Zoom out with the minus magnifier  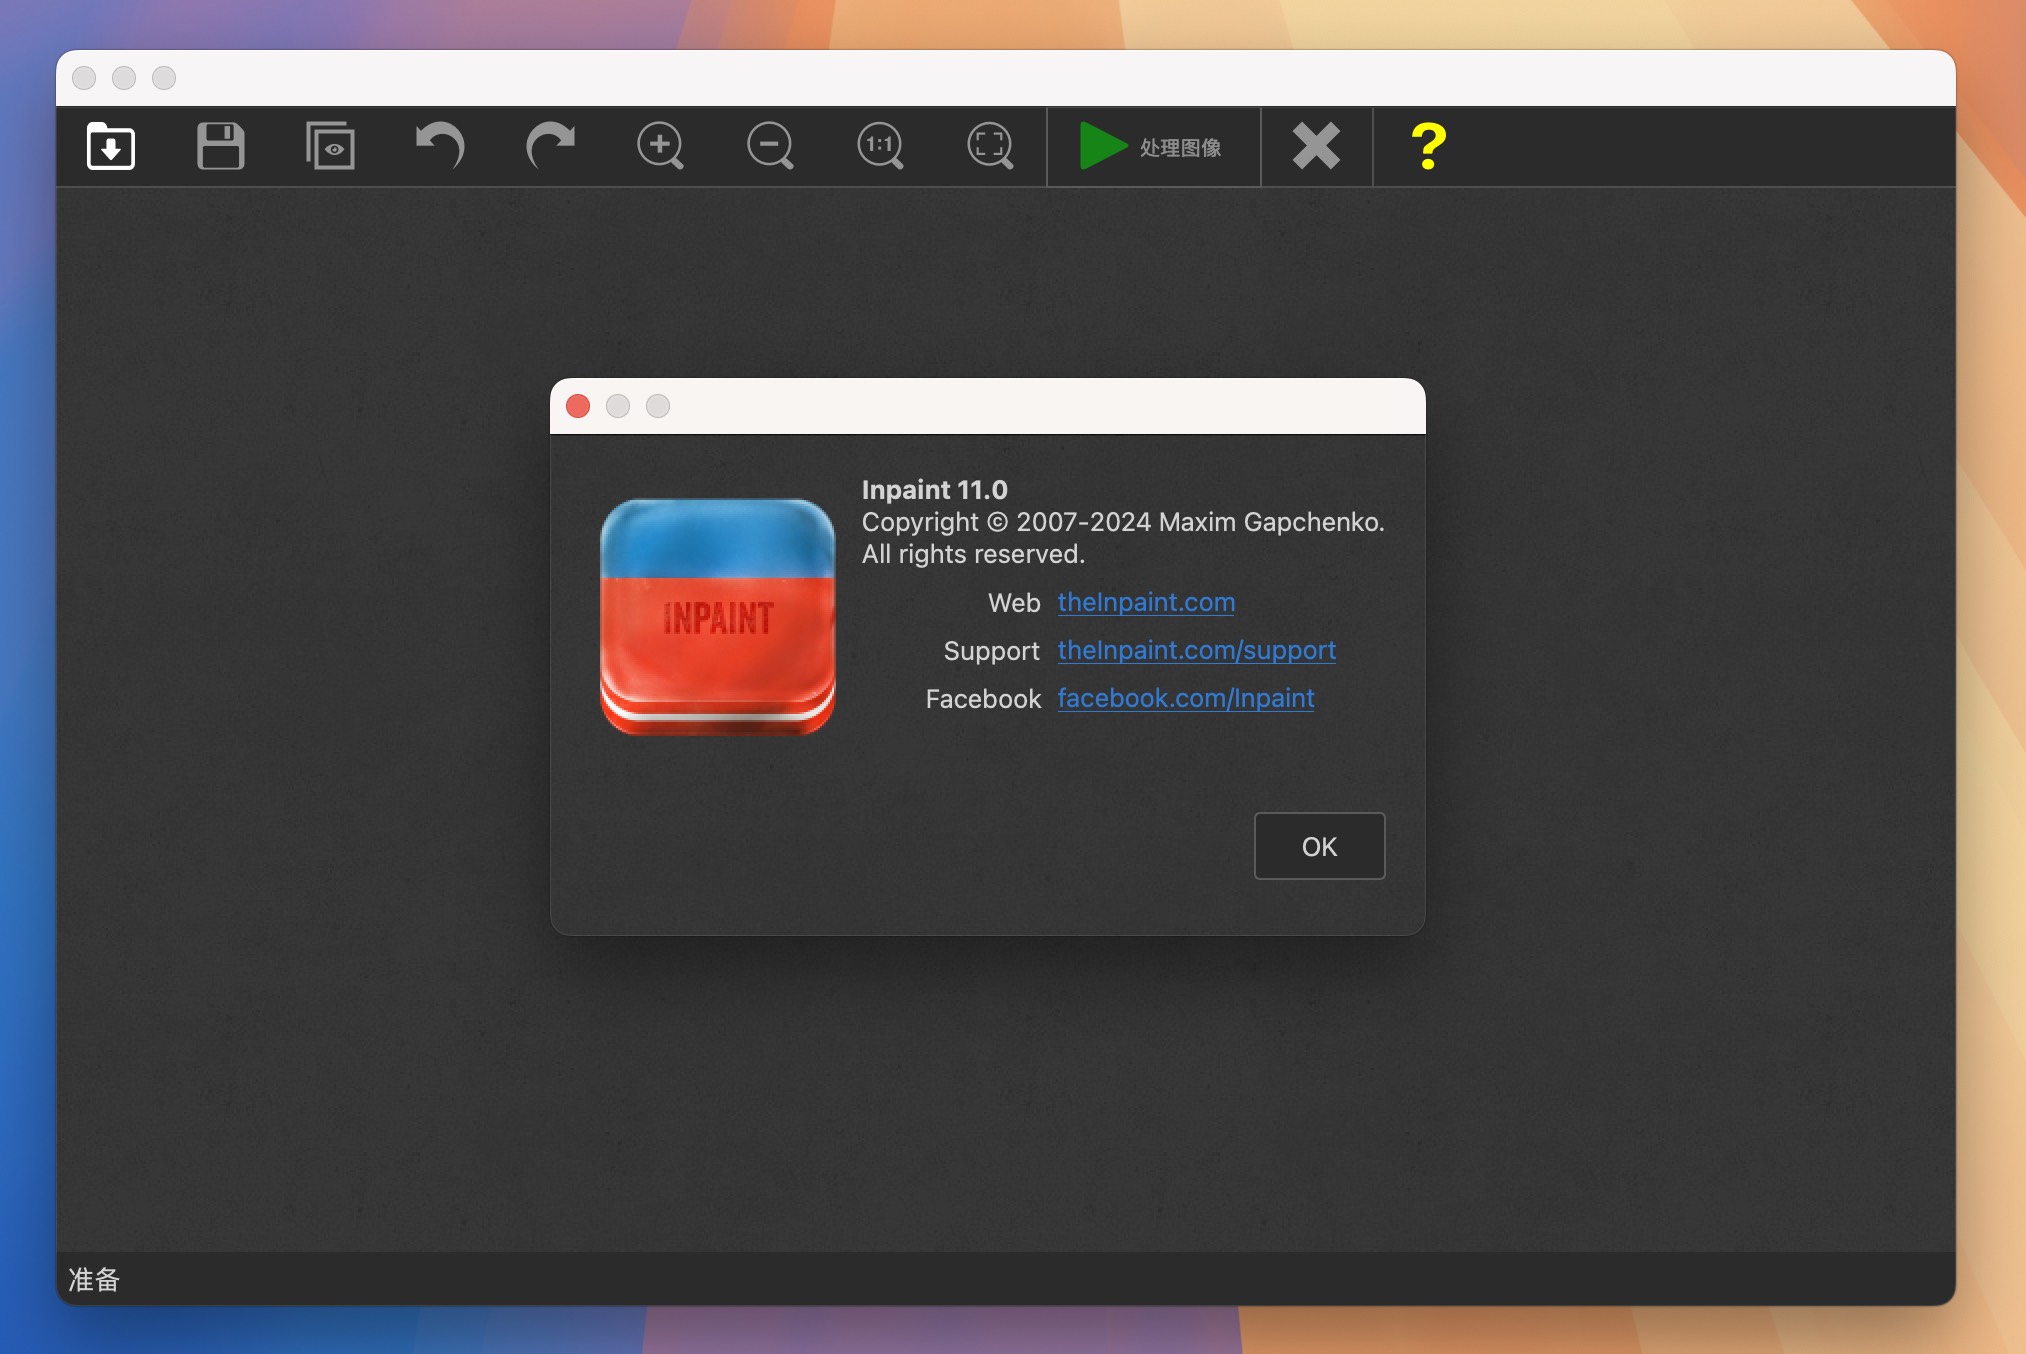770,147
